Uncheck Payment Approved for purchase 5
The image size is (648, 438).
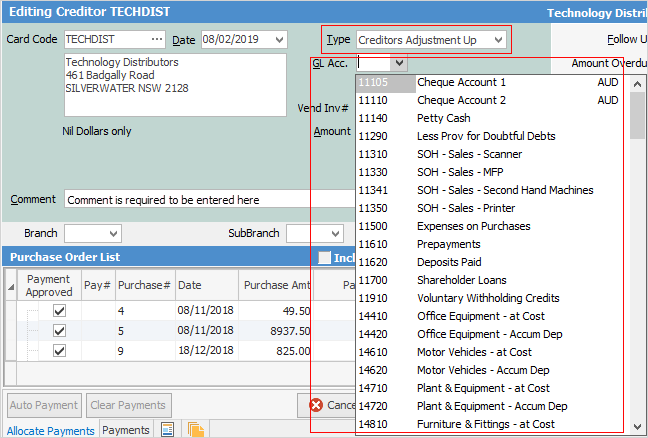tap(59, 331)
